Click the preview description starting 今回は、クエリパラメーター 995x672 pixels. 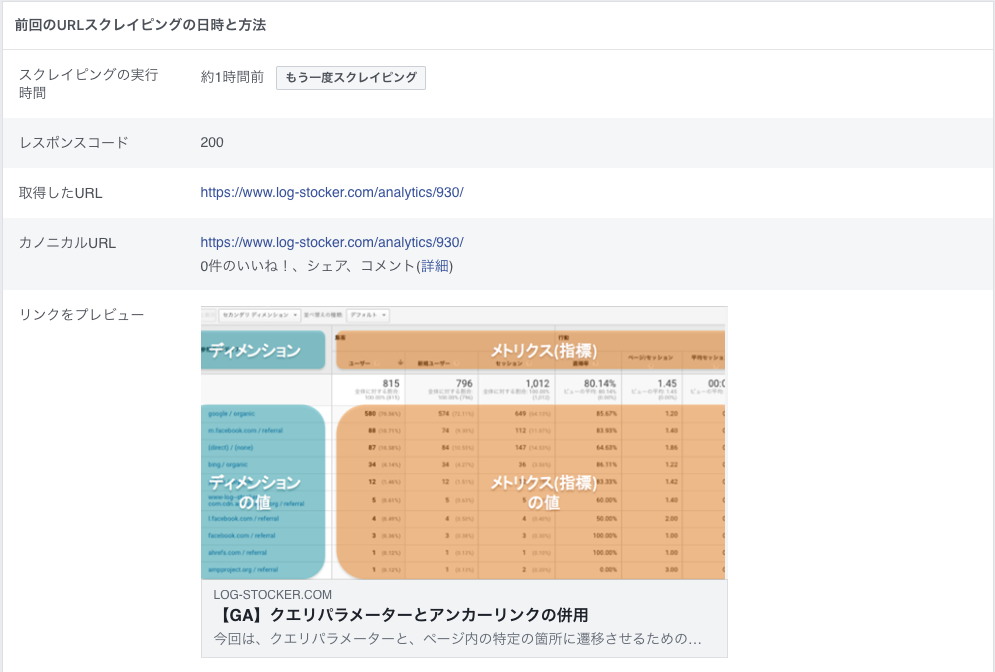click(x=458, y=638)
